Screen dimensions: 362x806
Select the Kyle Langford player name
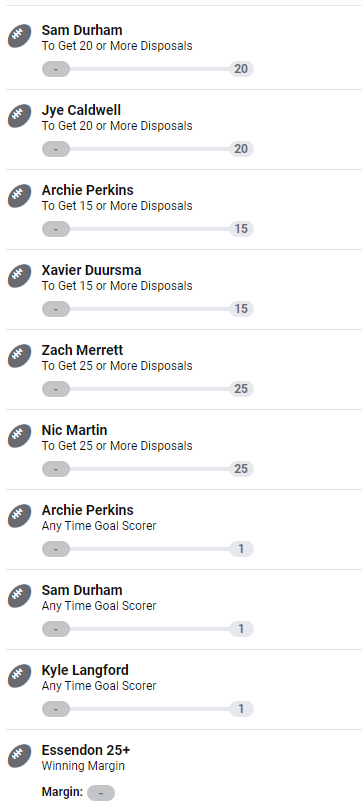pos(85,670)
